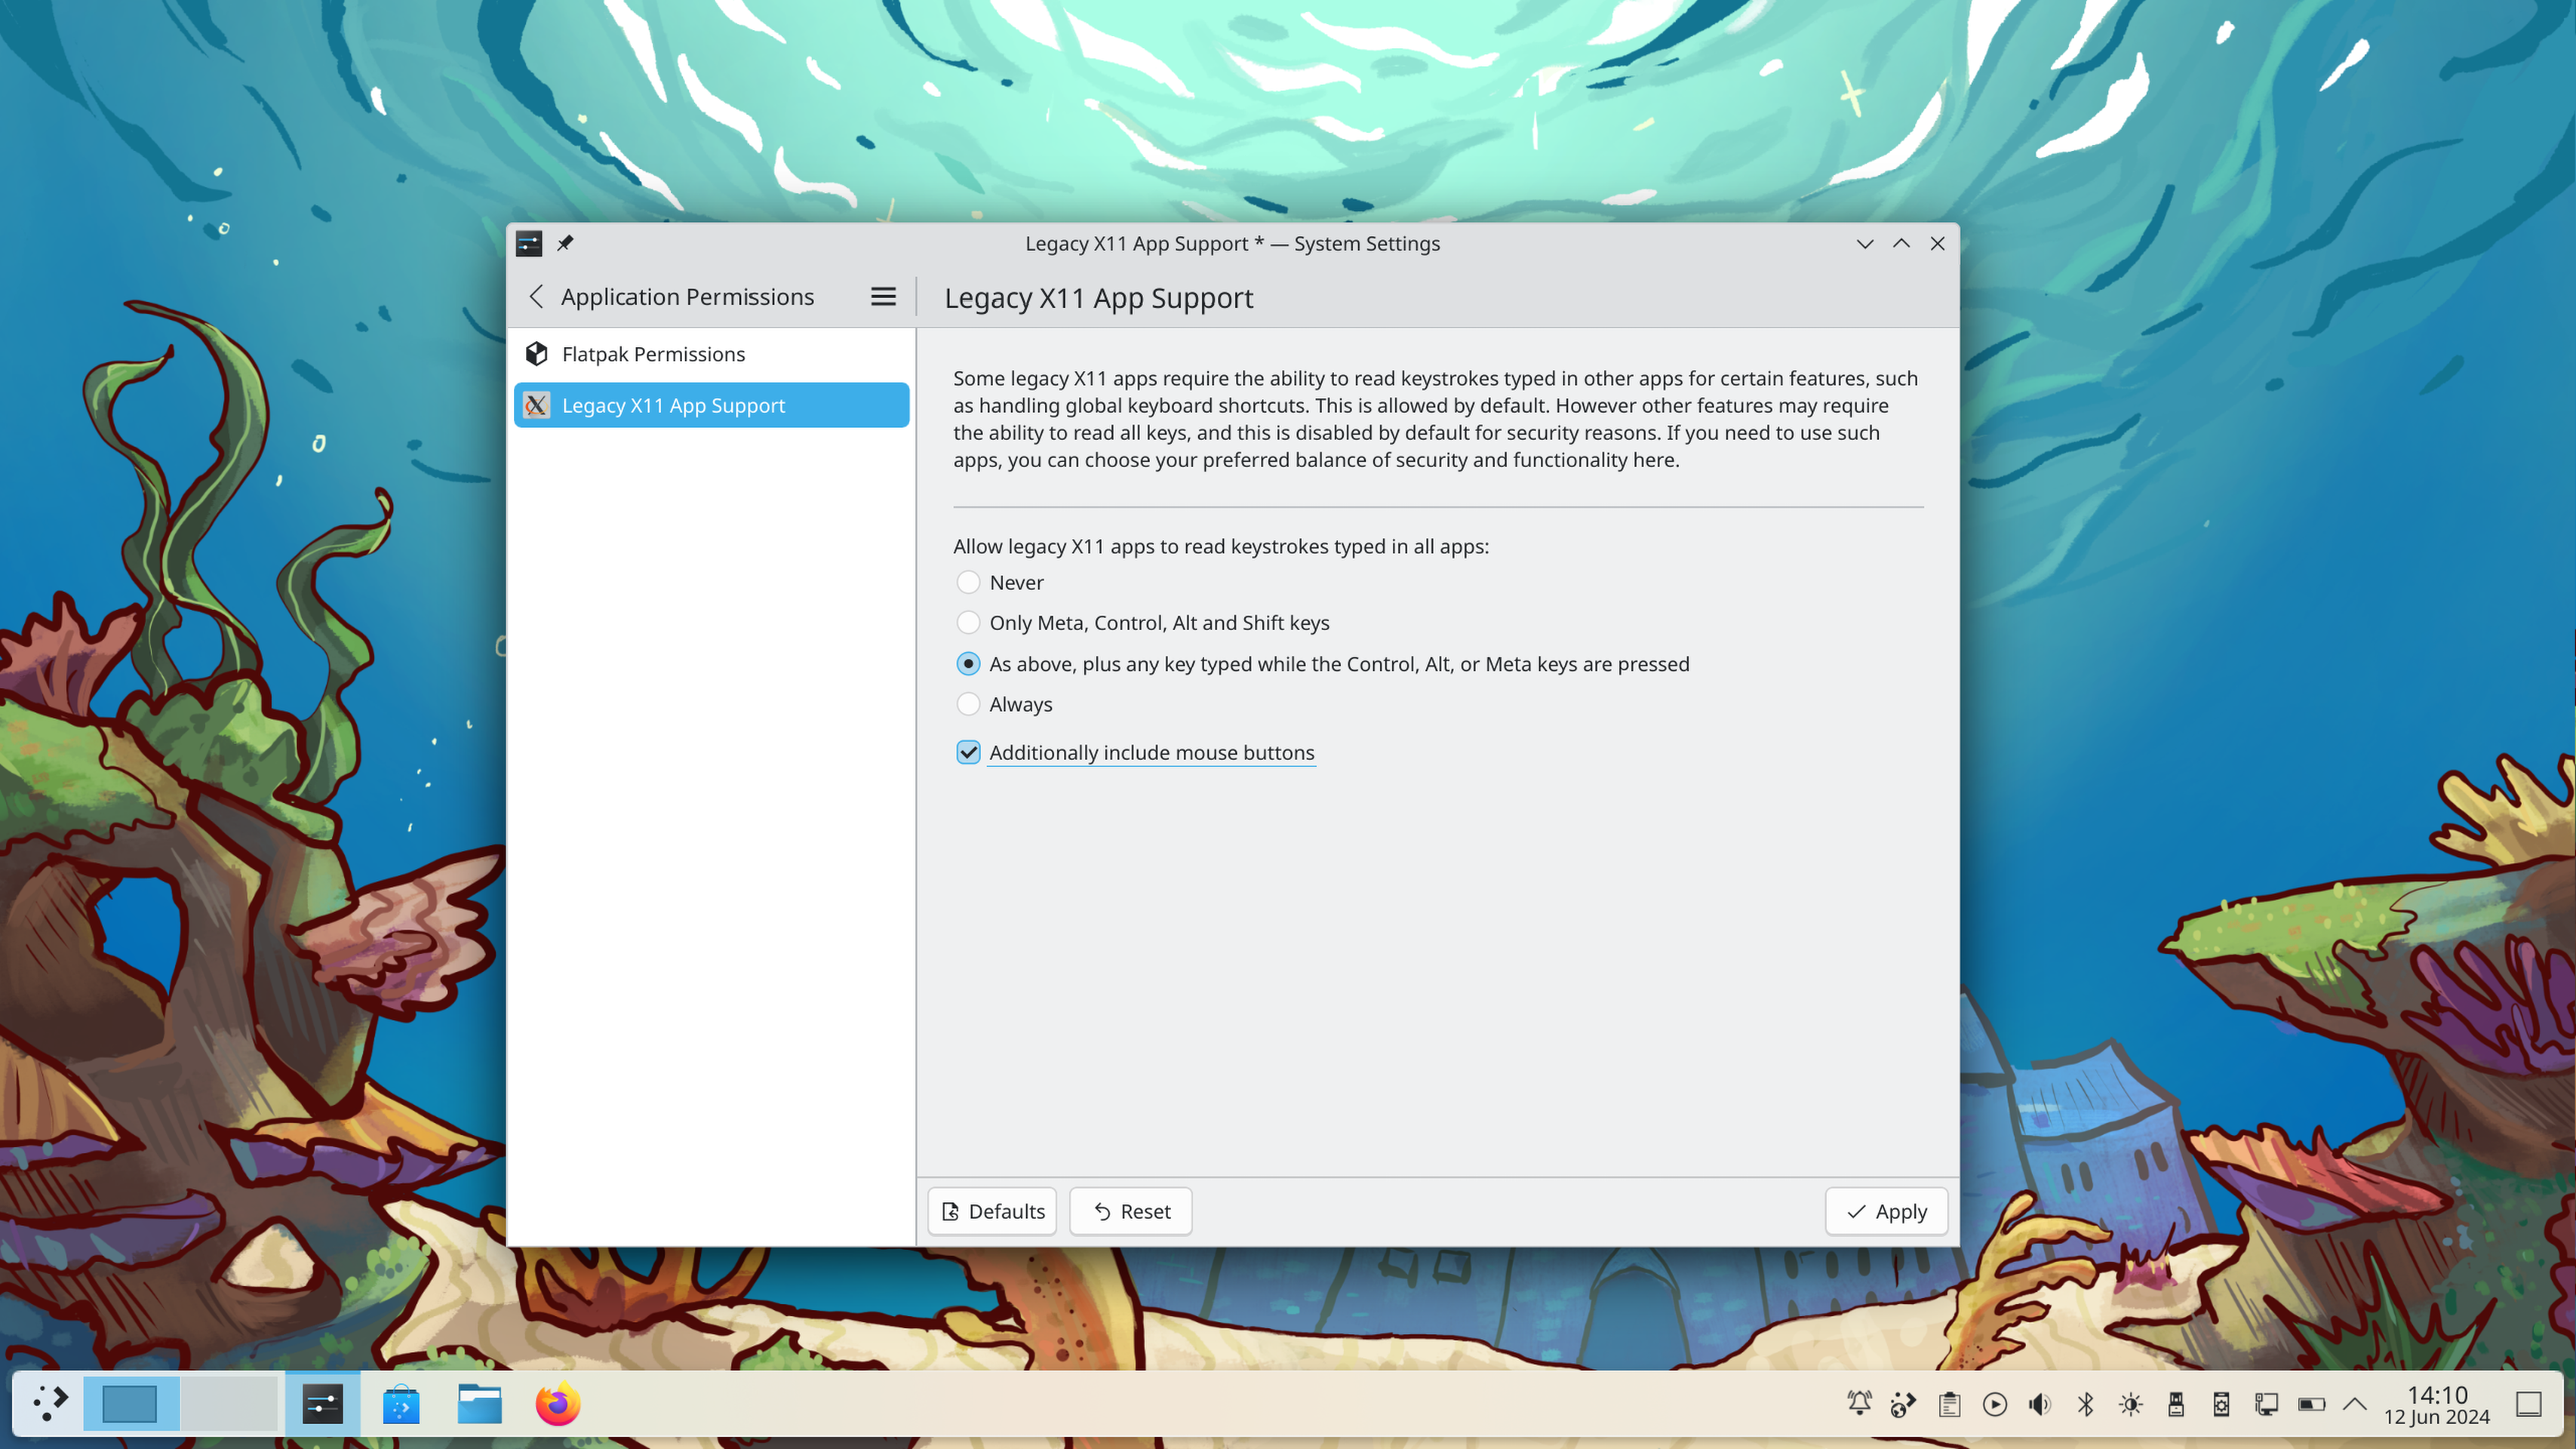Open the application launcher
Viewport: 2576px width, 1449px height.
point(49,1404)
